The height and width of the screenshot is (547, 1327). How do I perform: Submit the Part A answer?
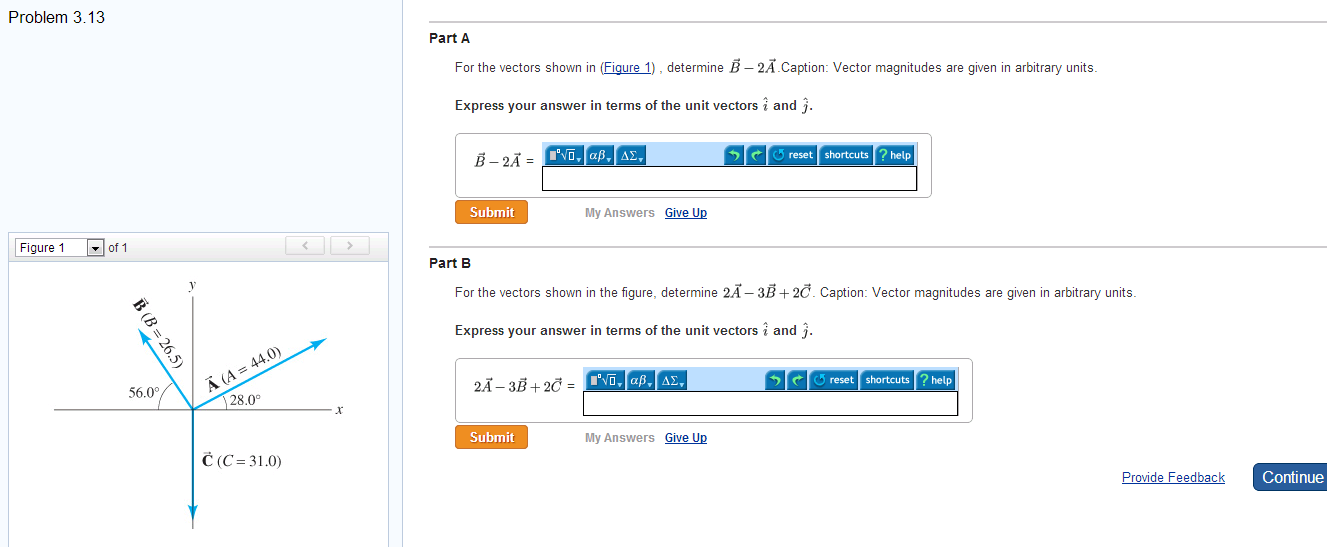[x=492, y=212]
